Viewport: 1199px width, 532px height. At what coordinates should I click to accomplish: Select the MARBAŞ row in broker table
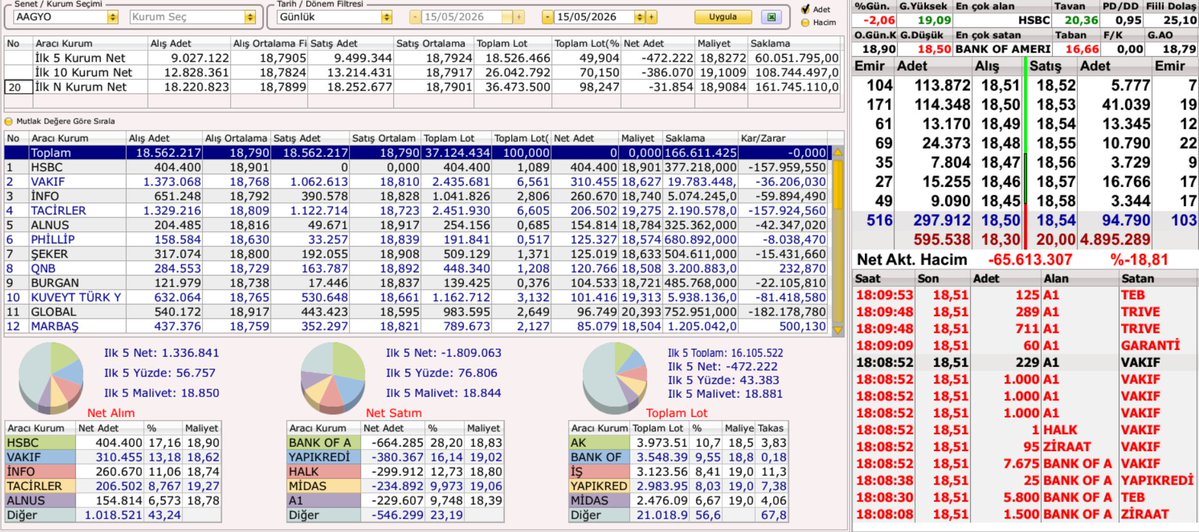click(x=417, y=326)
